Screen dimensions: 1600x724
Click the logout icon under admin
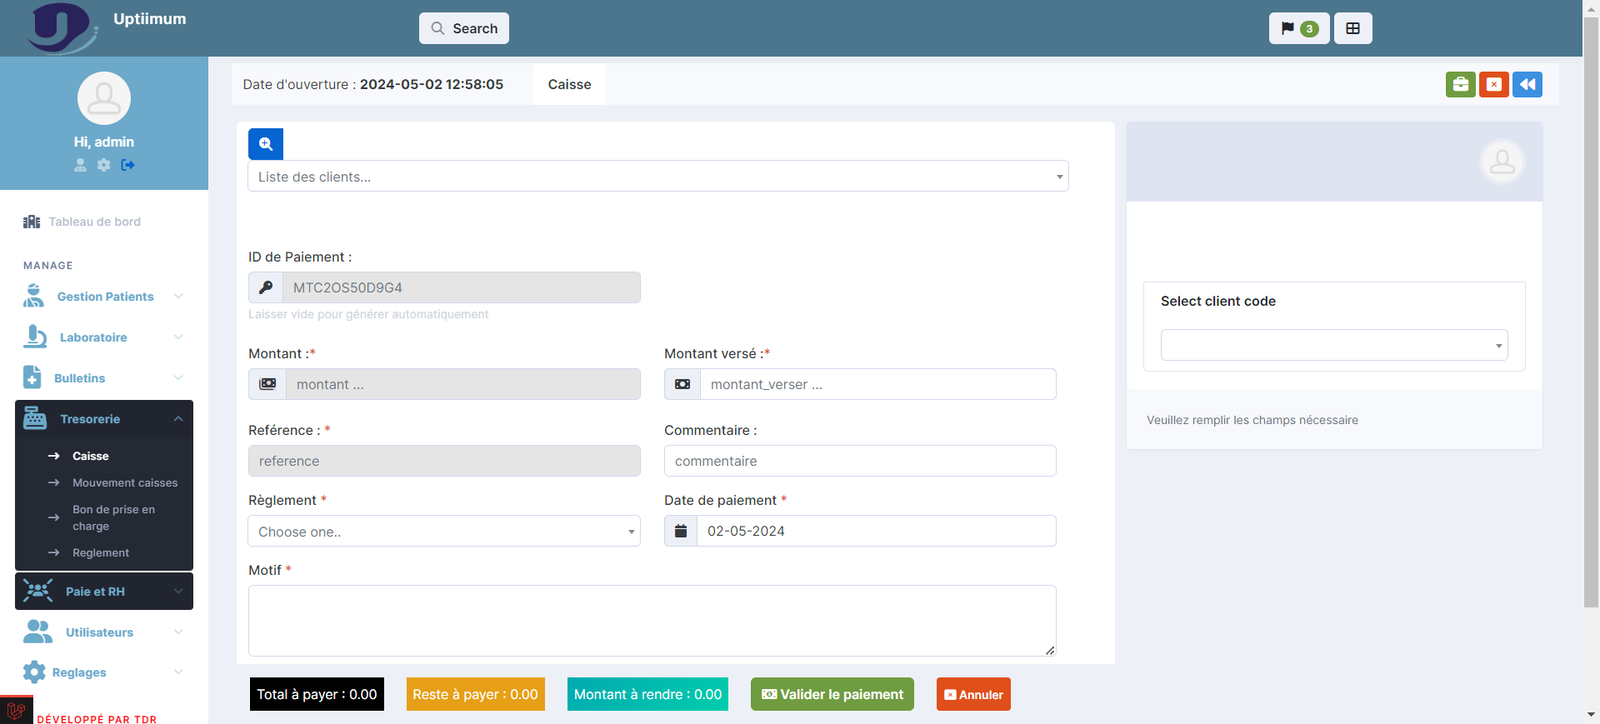(128, 165)
